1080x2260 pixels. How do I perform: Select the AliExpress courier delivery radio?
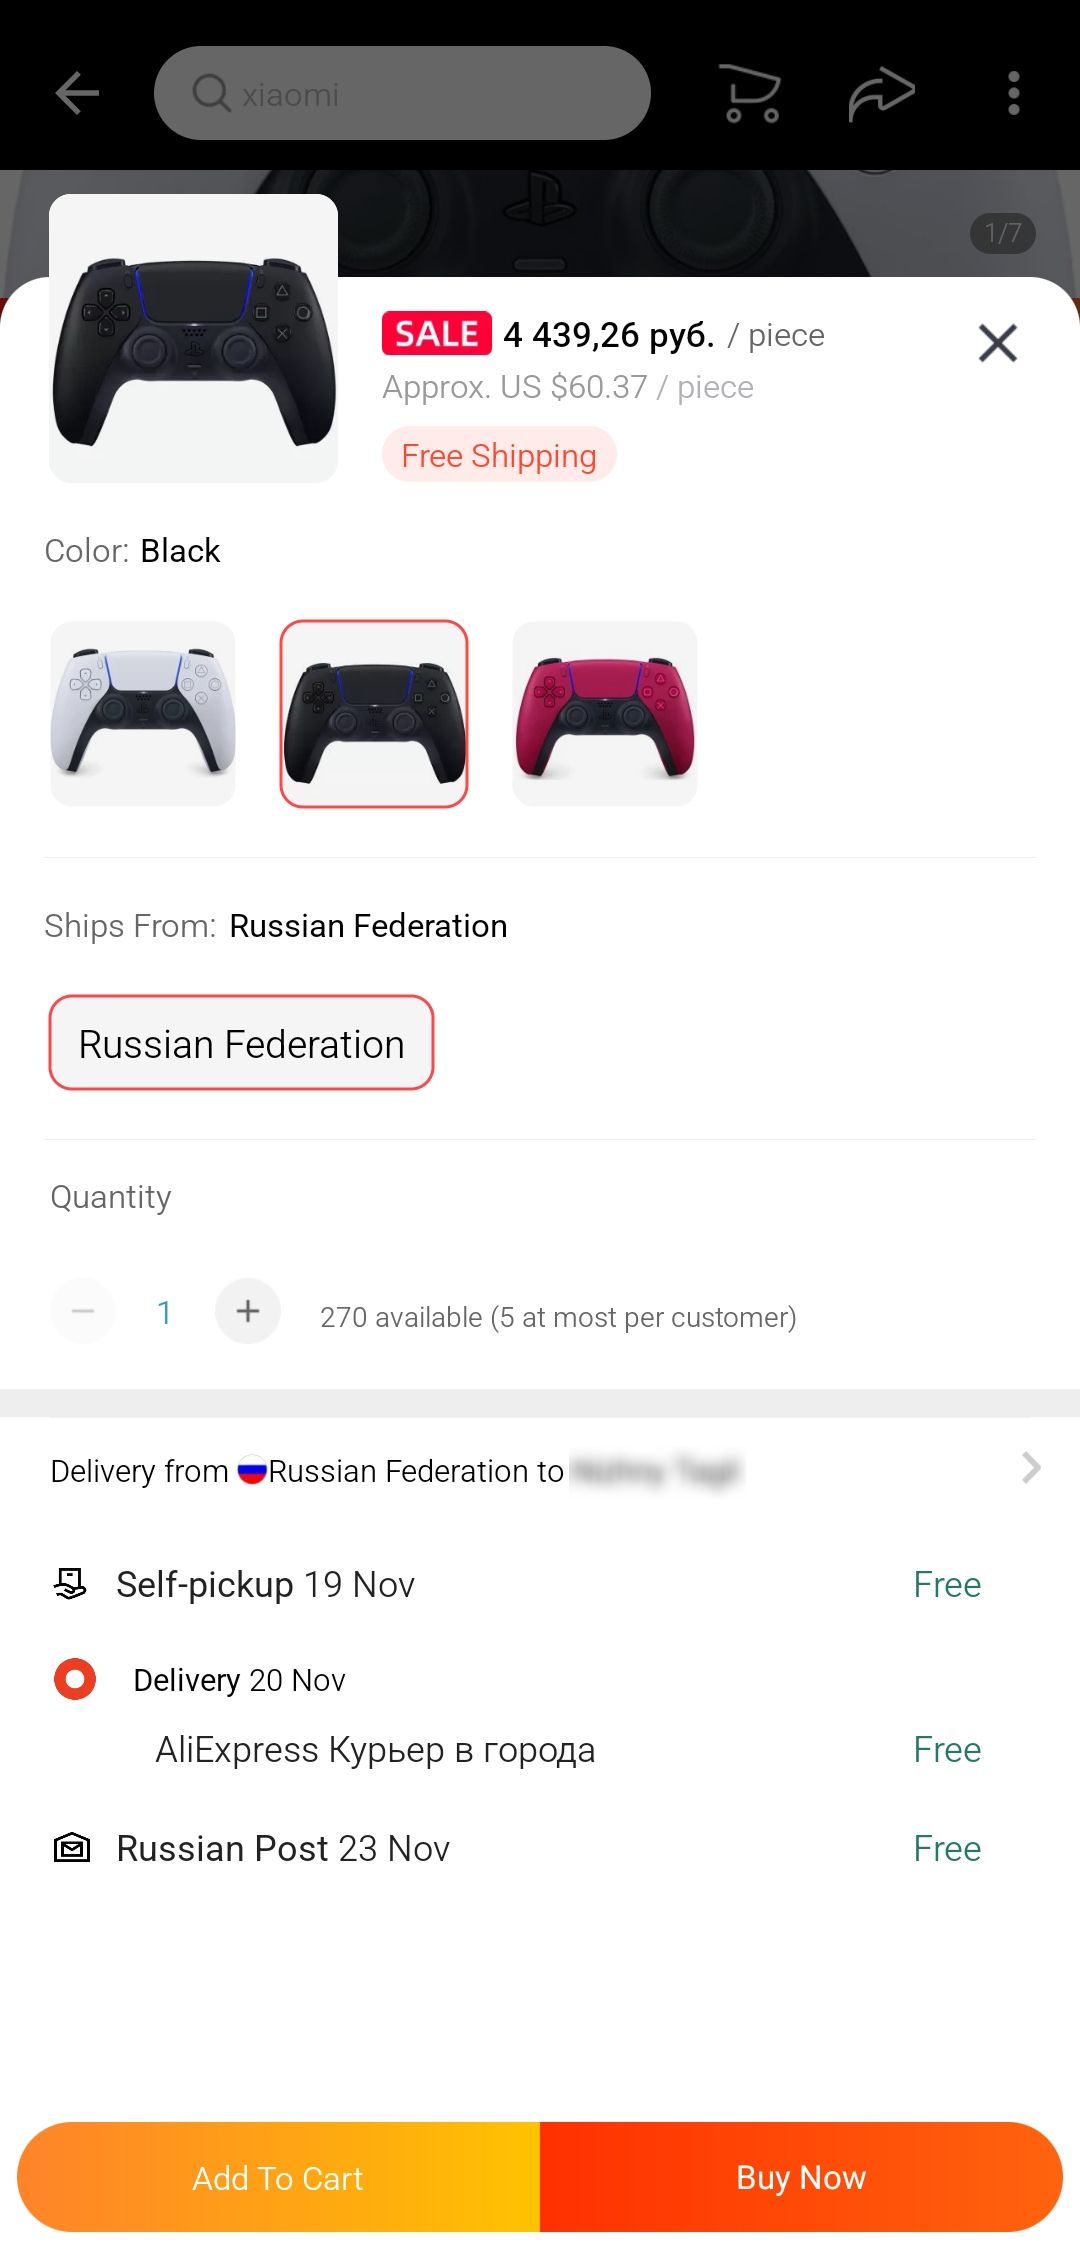coord(75,1679)
